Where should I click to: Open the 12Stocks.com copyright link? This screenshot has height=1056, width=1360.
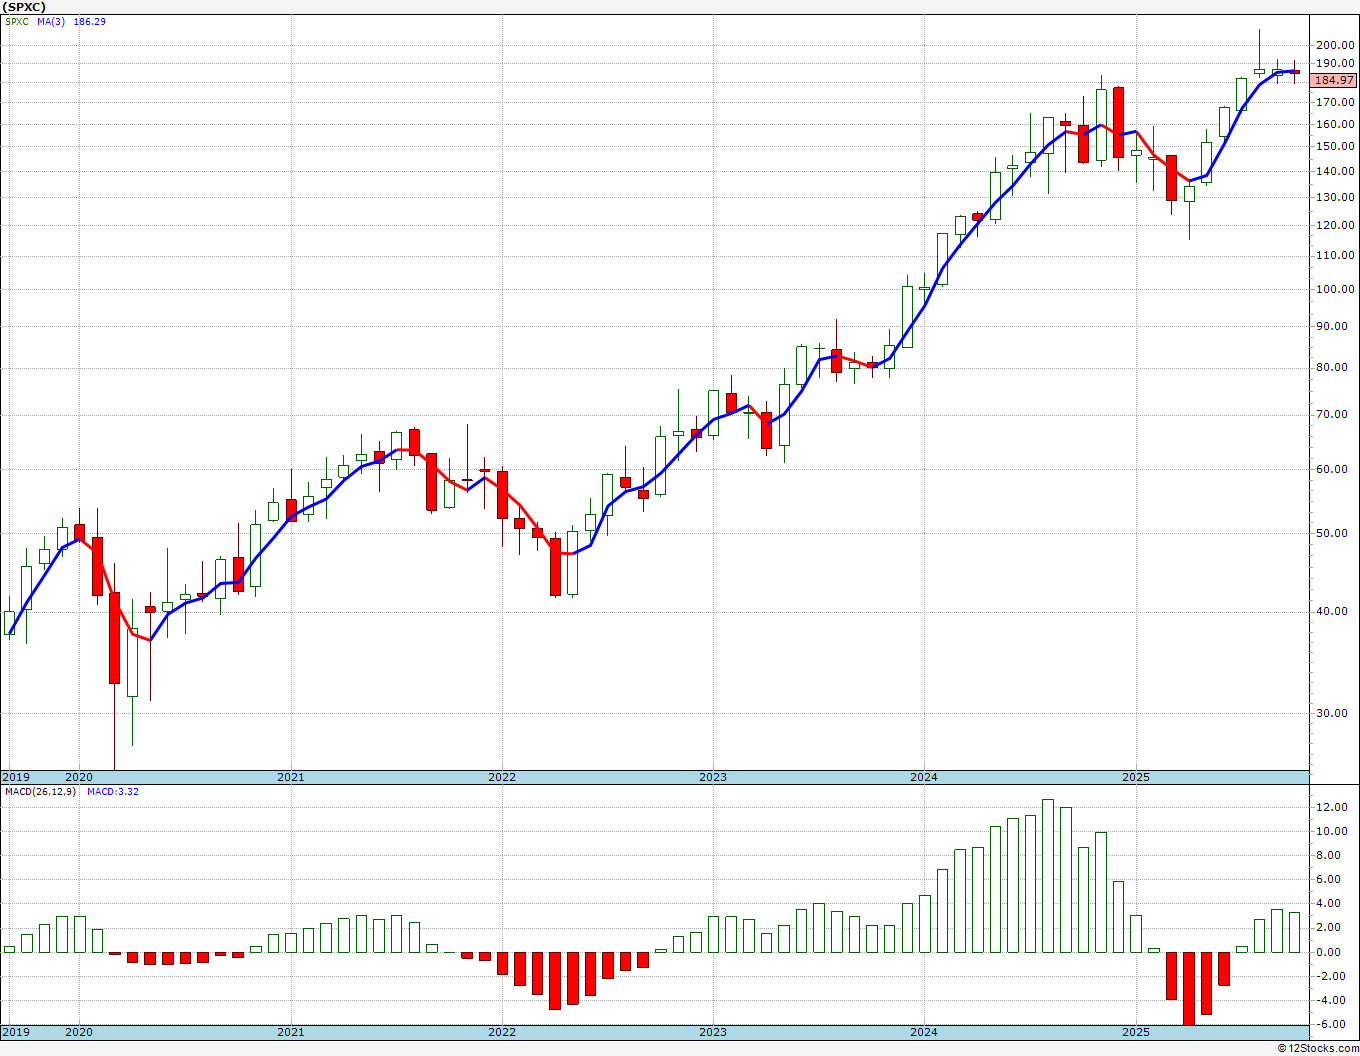click(1318, 1048)
